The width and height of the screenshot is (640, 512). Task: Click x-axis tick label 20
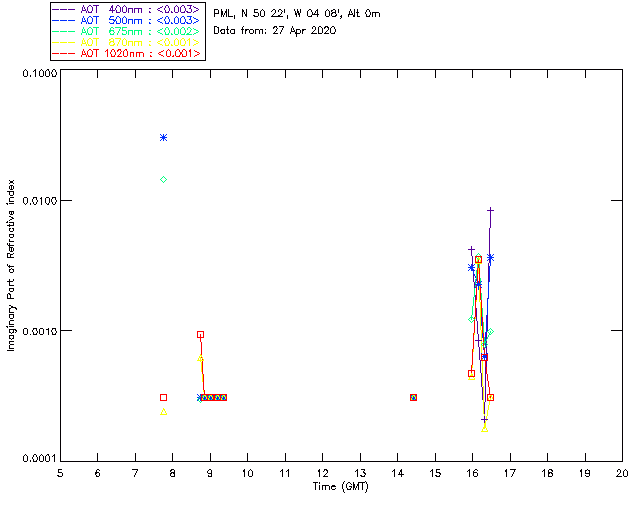622,473
